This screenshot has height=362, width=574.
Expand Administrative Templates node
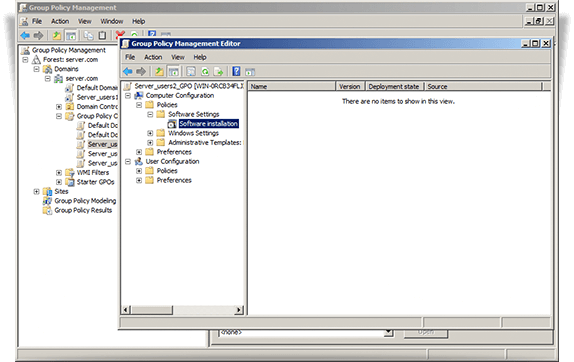(150, 143)
